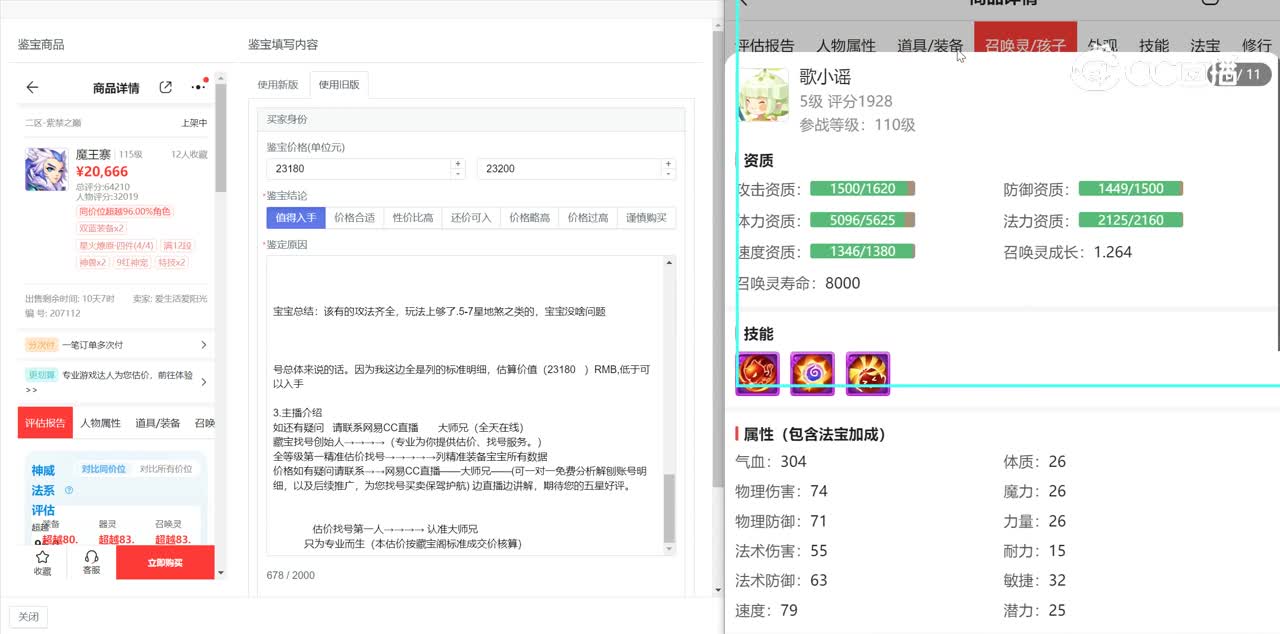Click the 关闭 button at bottom left

coord(28,617)
